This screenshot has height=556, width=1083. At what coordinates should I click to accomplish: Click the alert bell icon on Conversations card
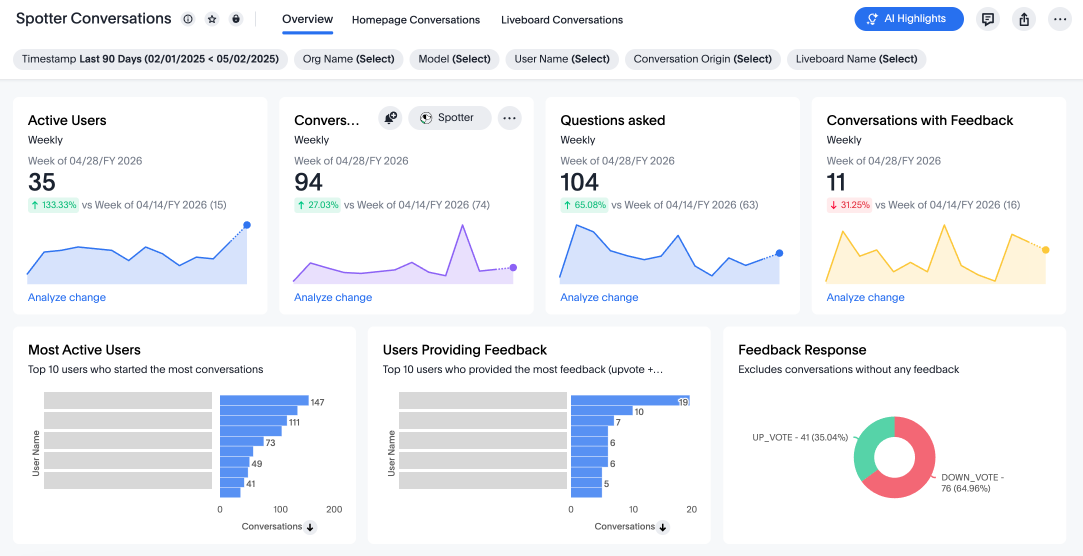pyautogui.click(x=390, y=118)
